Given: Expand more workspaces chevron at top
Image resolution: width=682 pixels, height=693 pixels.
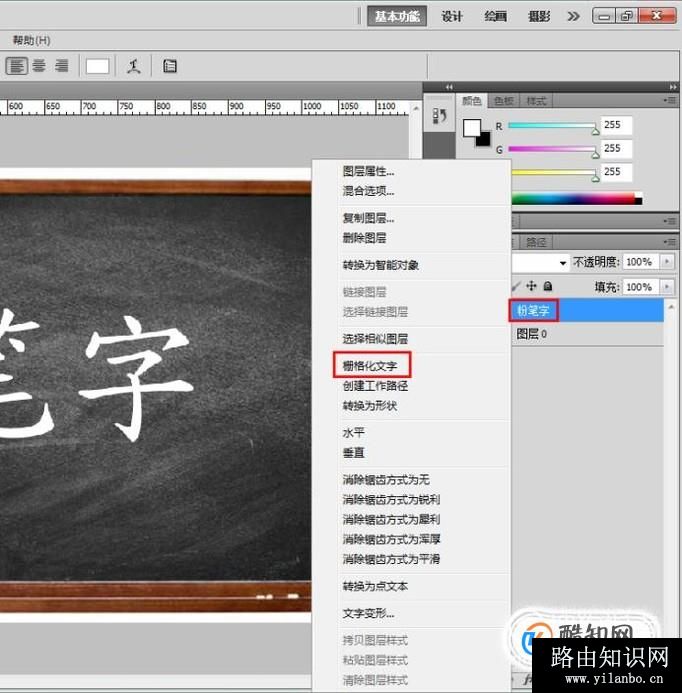Looking at the screenshot, I should pos(573,16).
